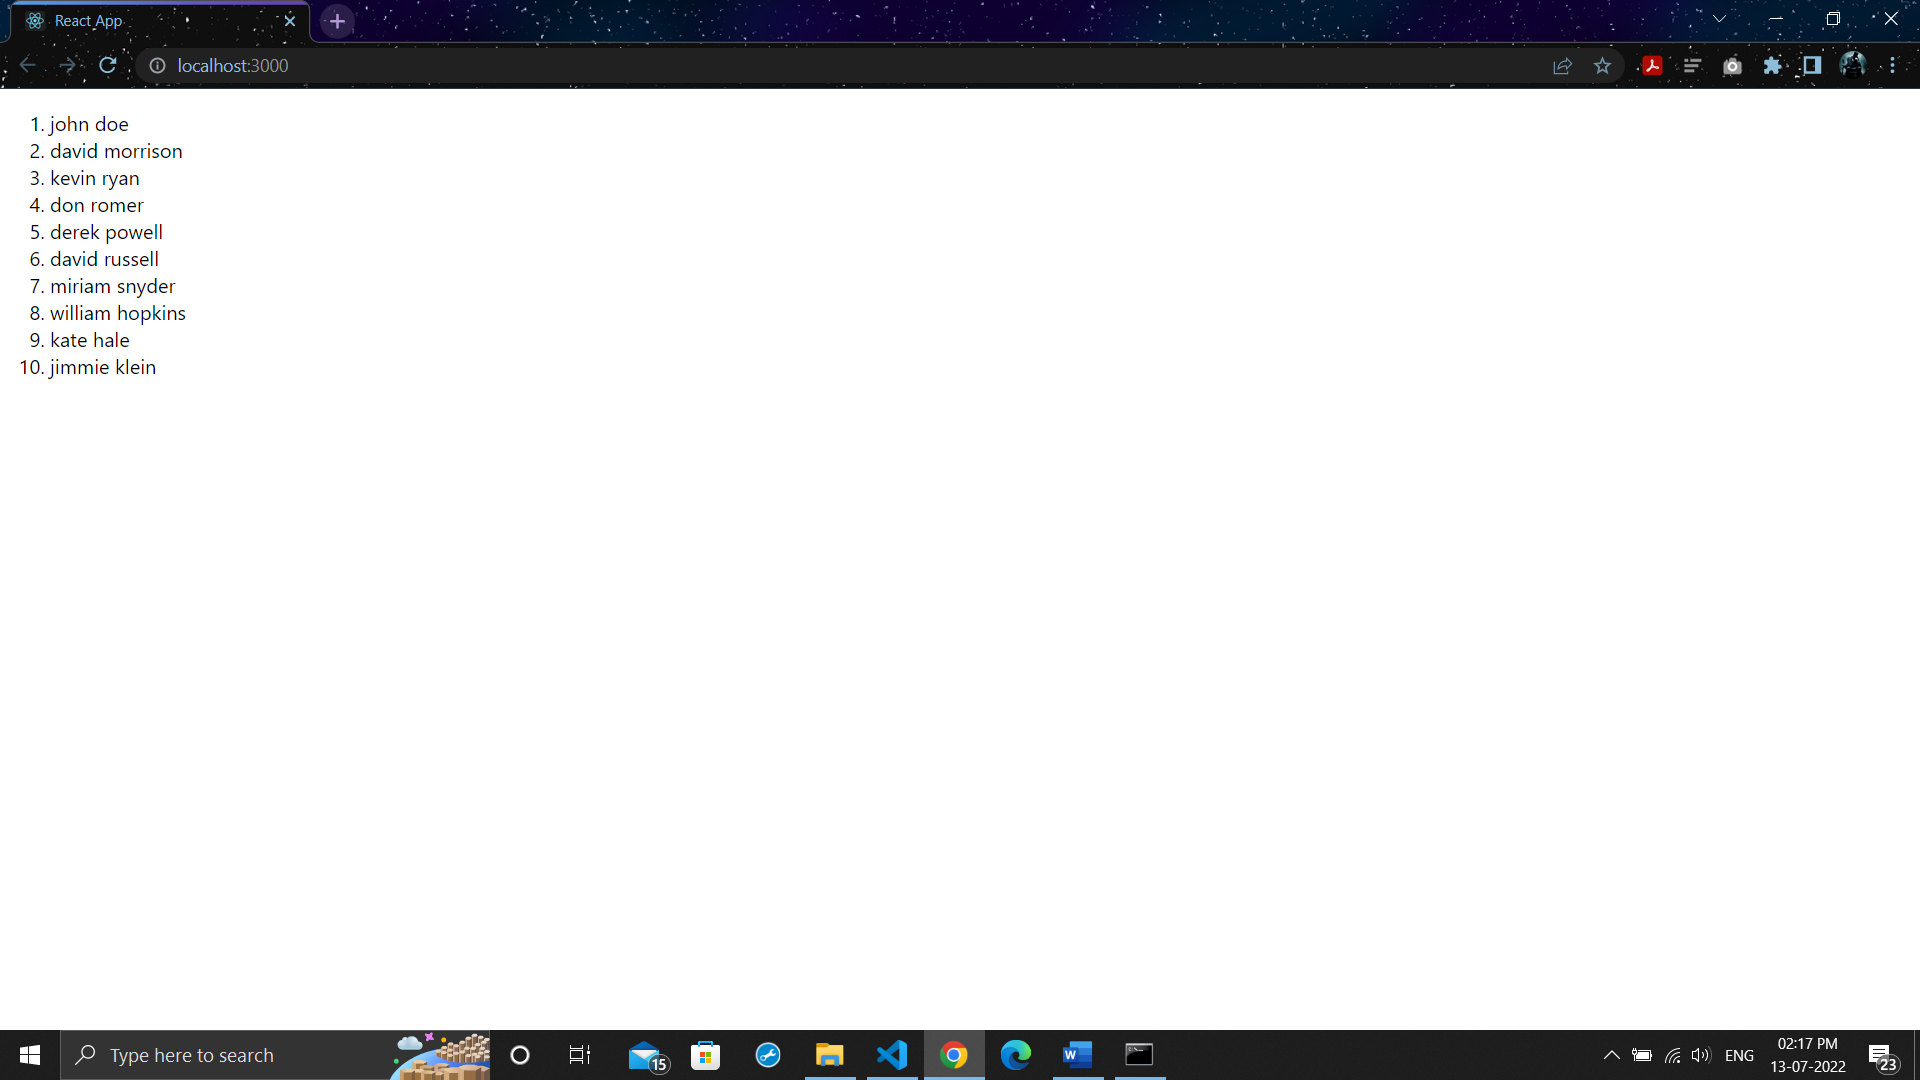1920x1080 pixels.
Task: Open the Chrome profile avatar
Action: coord(1852,66)
